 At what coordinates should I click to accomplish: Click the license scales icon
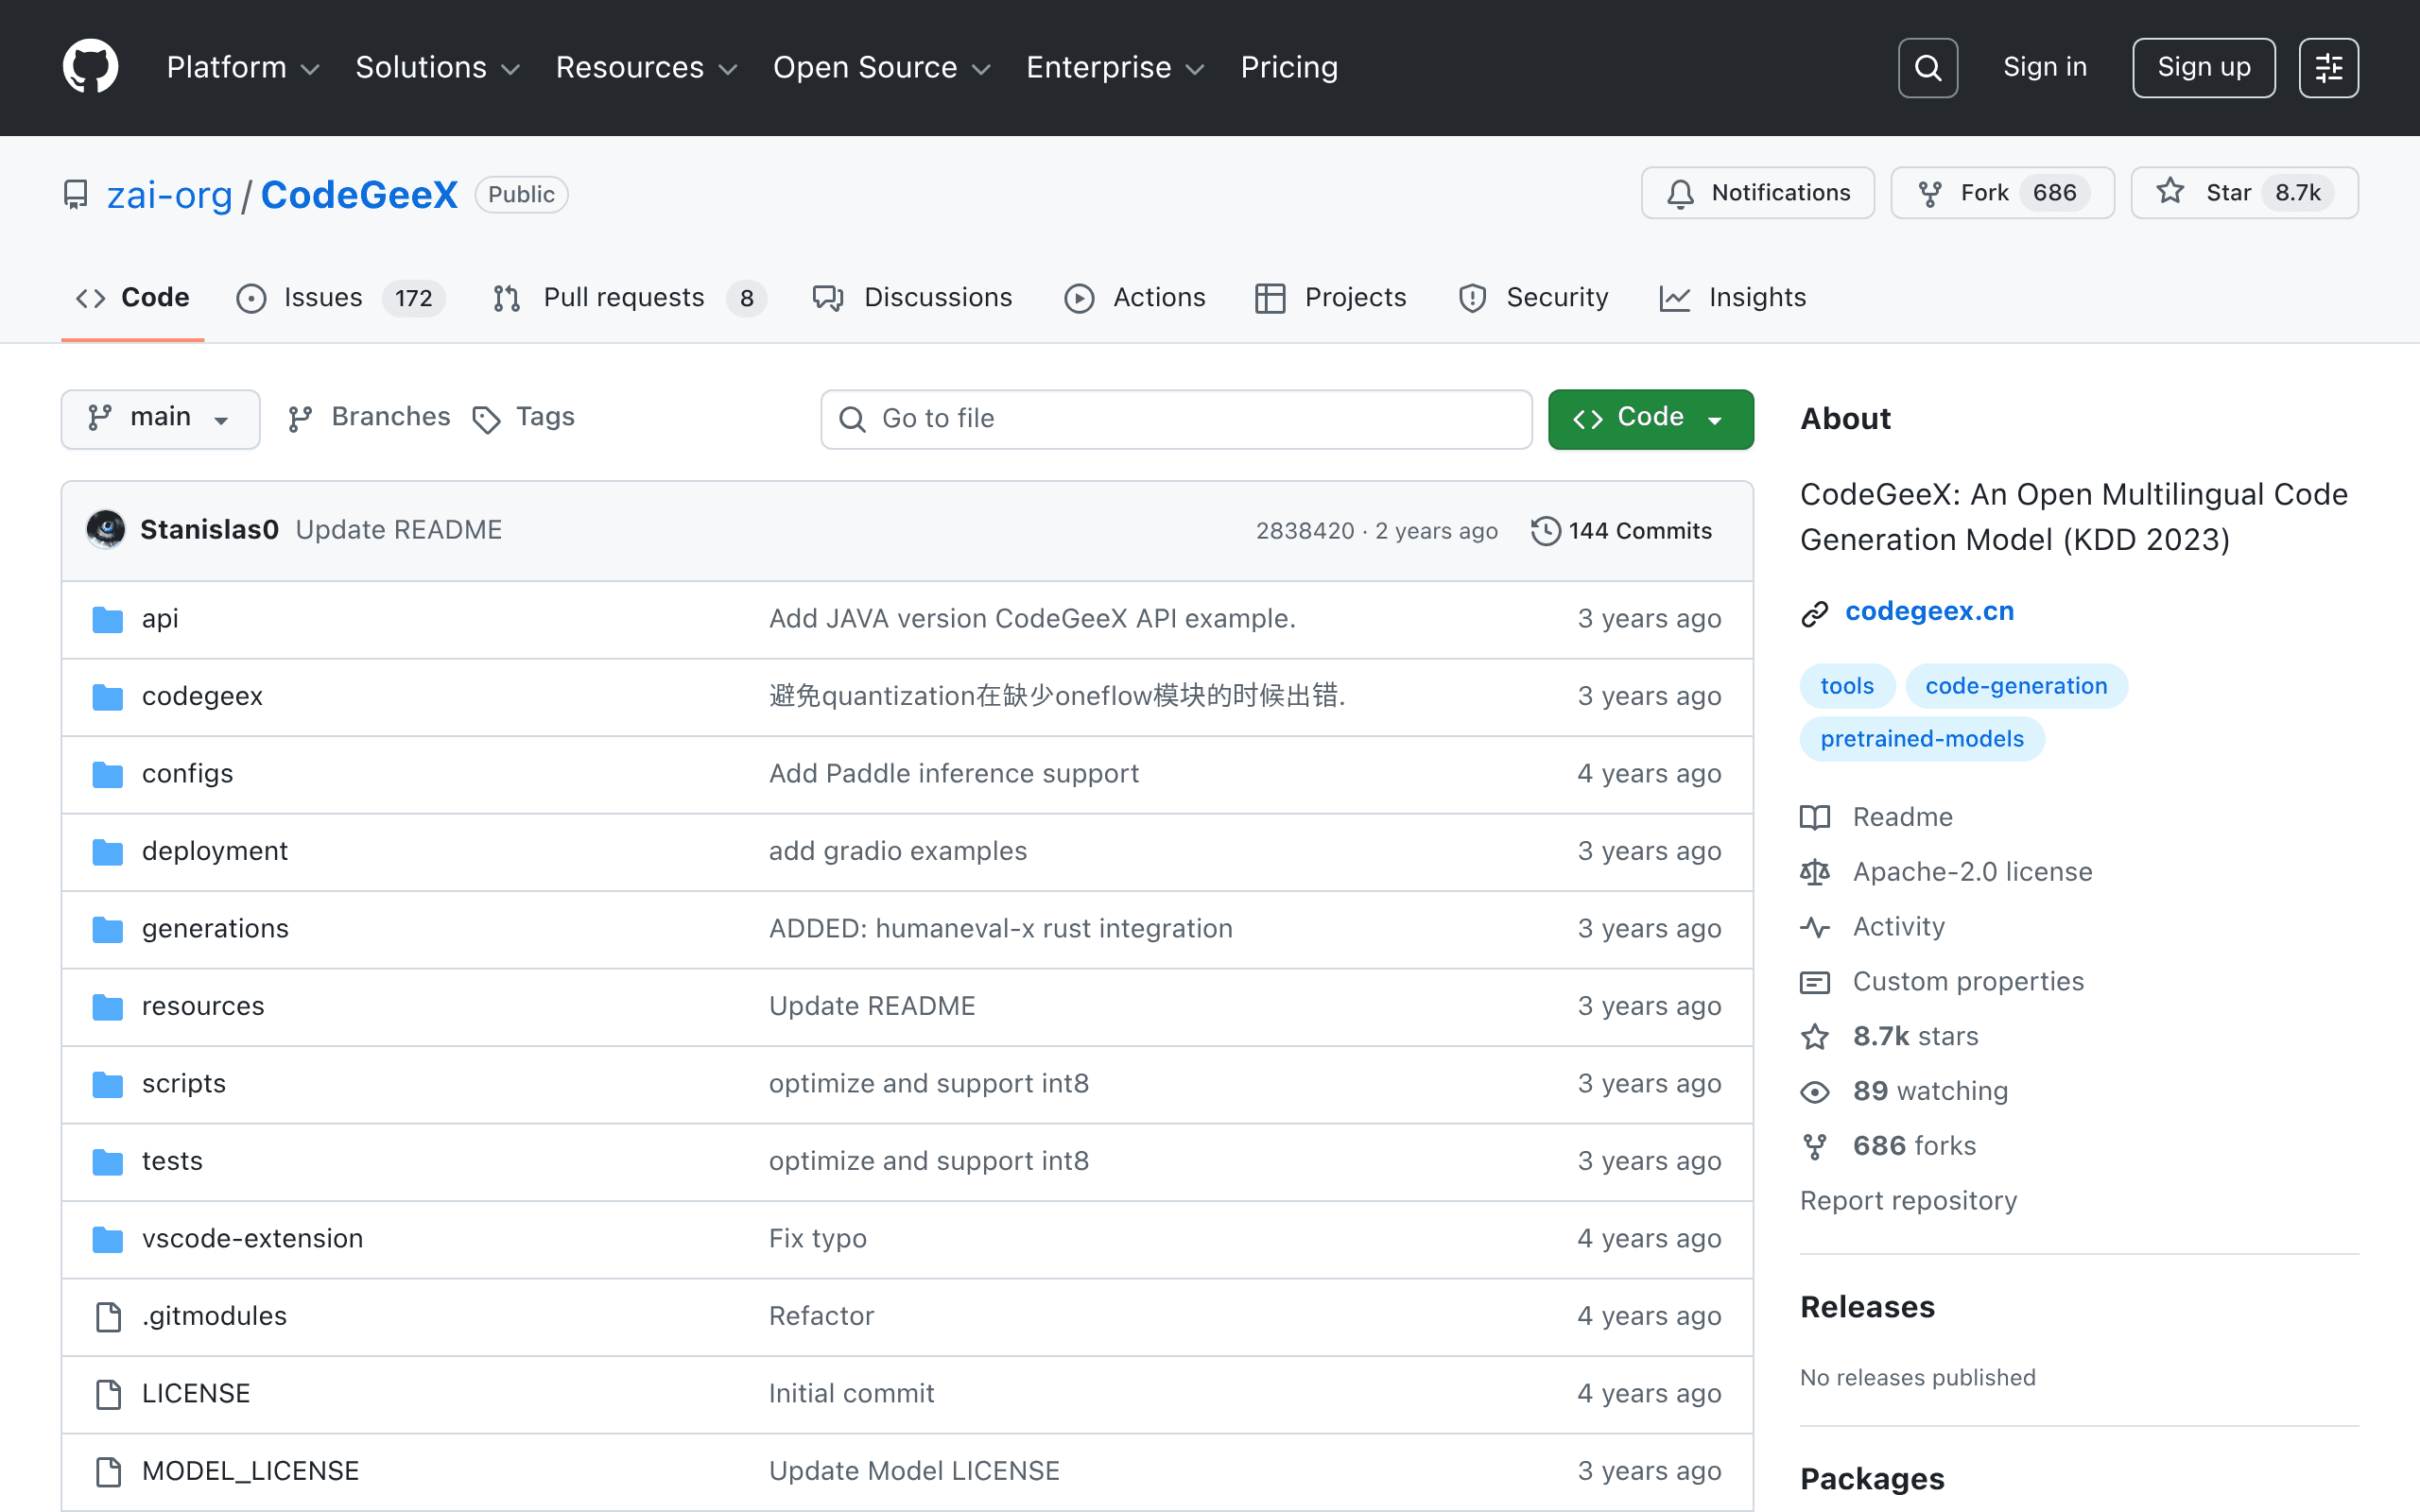[x=1815, y=873]
